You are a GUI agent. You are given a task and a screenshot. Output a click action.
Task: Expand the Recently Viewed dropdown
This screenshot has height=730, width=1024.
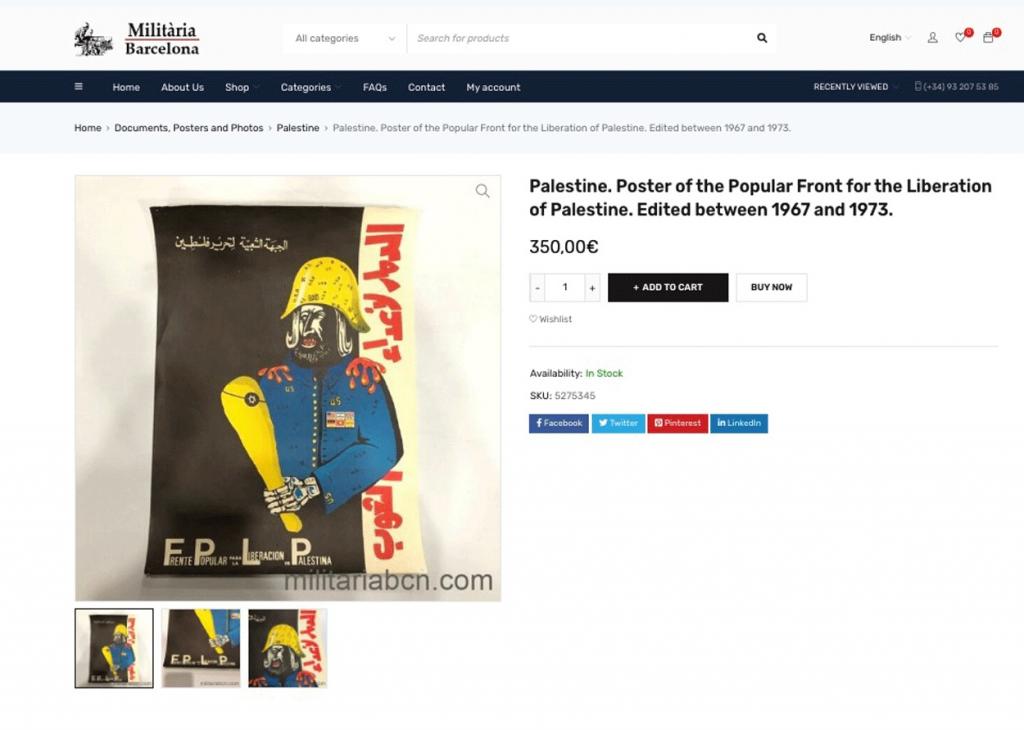coord(856,87)
